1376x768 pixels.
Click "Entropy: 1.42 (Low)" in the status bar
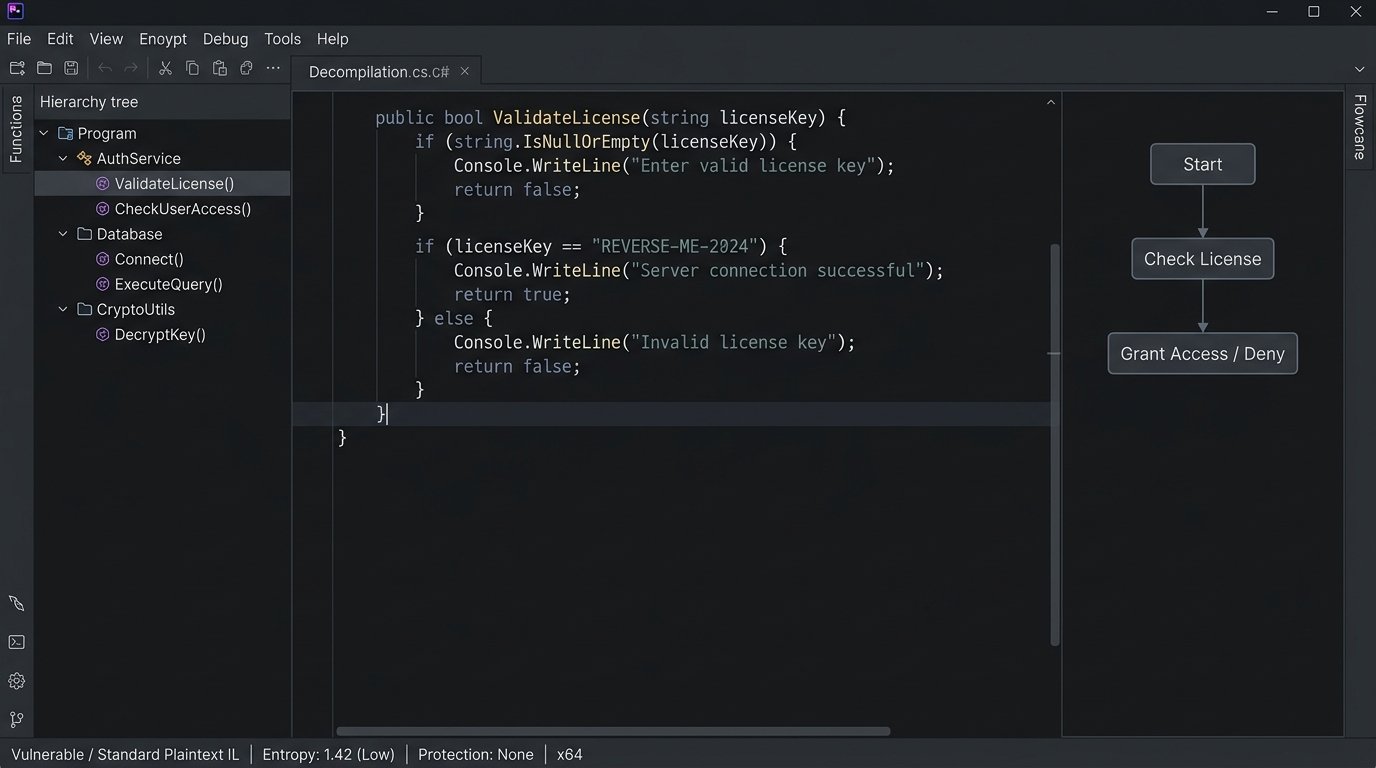(328, 755)
